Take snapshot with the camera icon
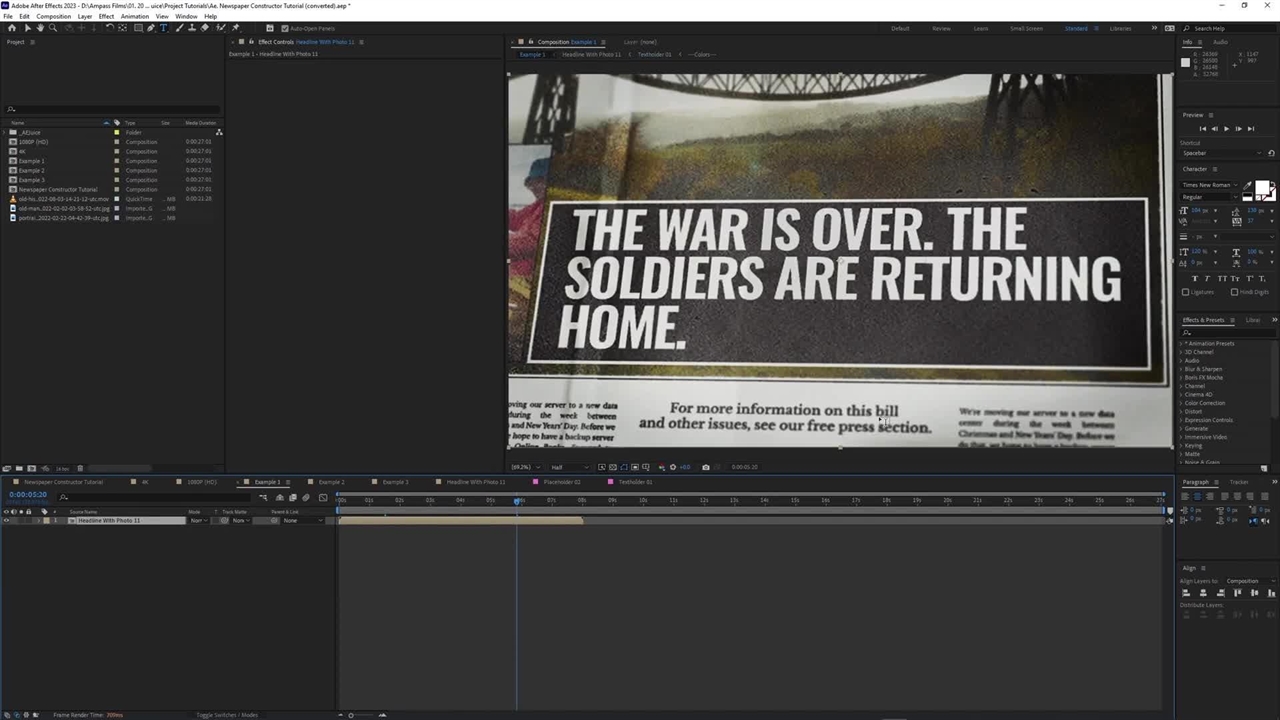This screenshot has width=1280, height=720. click(x=706, y=467)
